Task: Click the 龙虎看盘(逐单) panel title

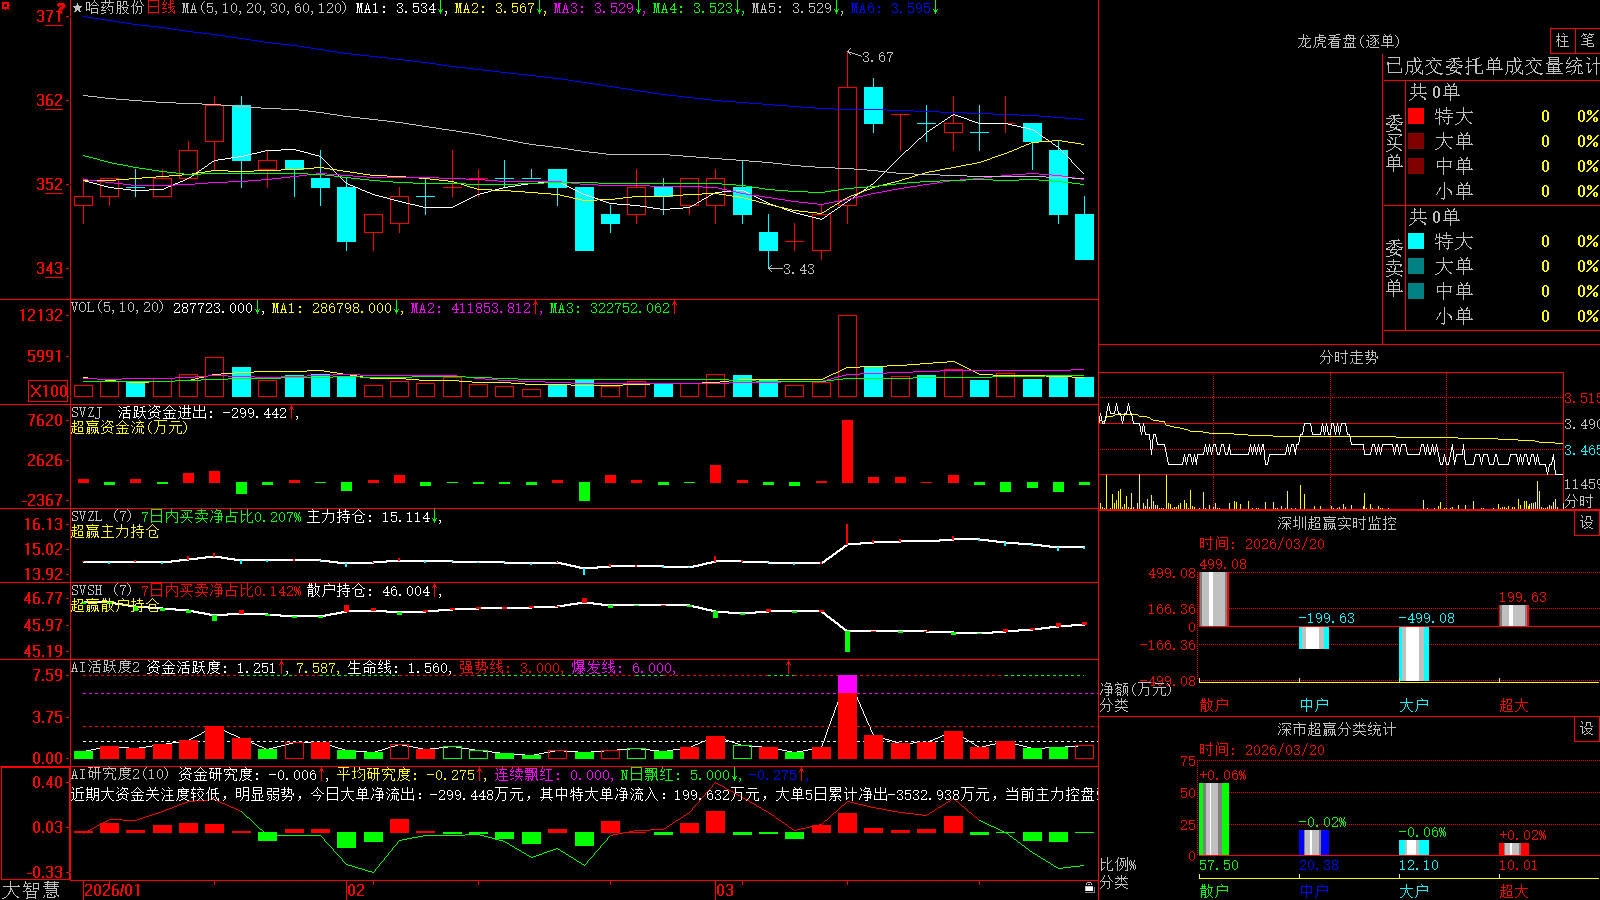Action: (x=1348, y=41)
